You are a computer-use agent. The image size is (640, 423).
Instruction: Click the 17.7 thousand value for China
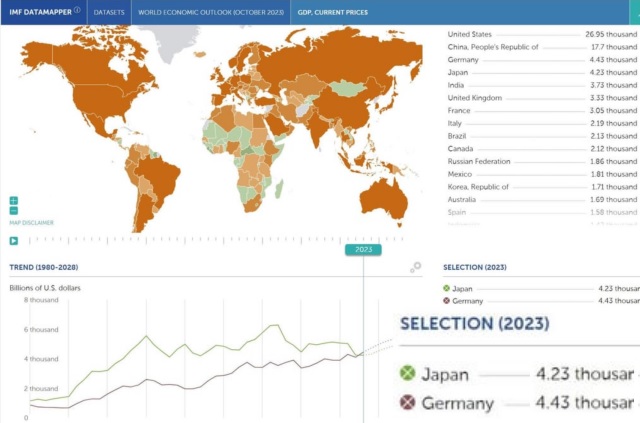614,47
